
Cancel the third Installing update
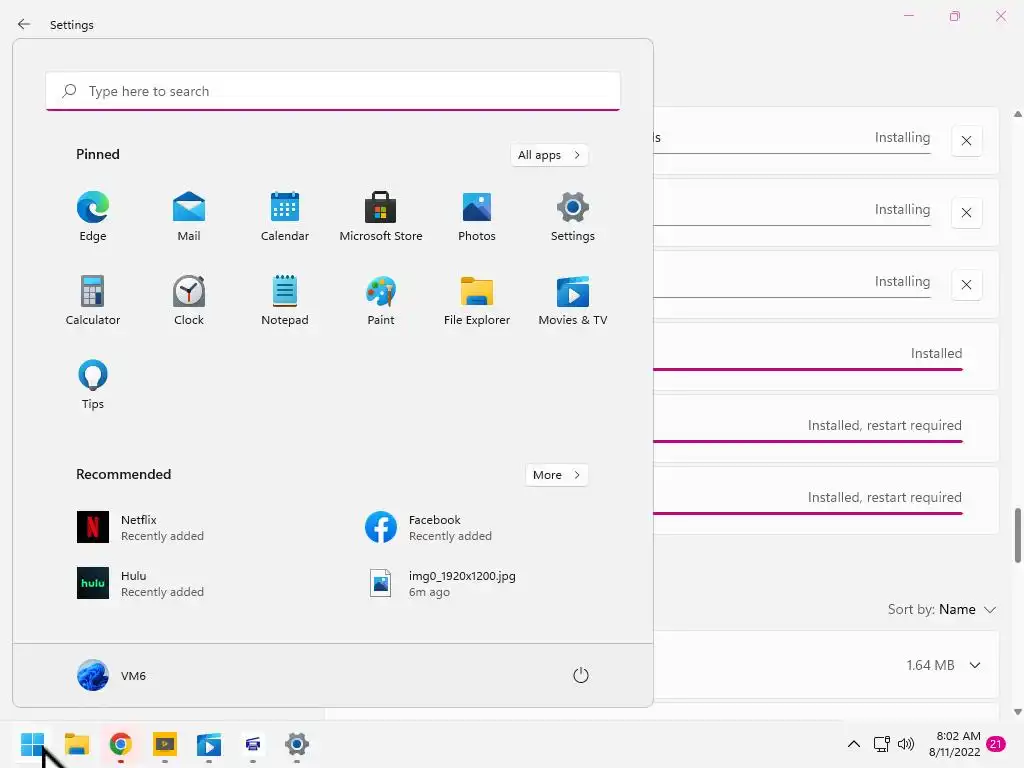click(967, 284)
